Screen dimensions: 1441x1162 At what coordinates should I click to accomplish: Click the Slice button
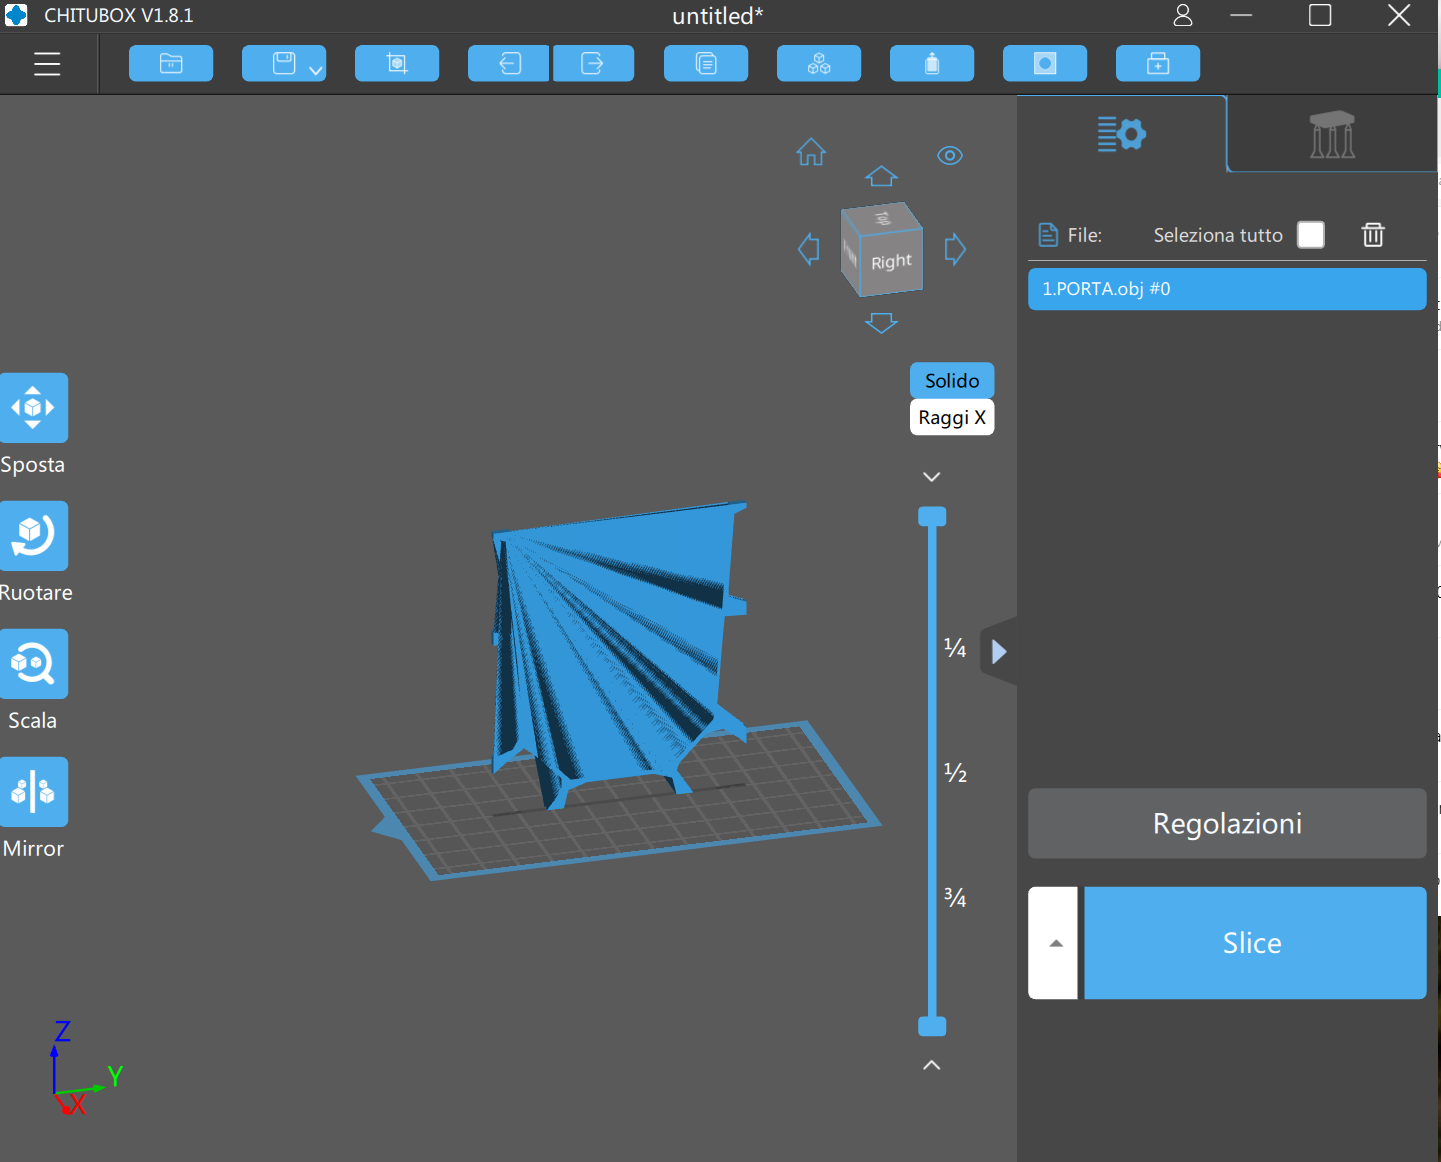tap(1254, 943)
